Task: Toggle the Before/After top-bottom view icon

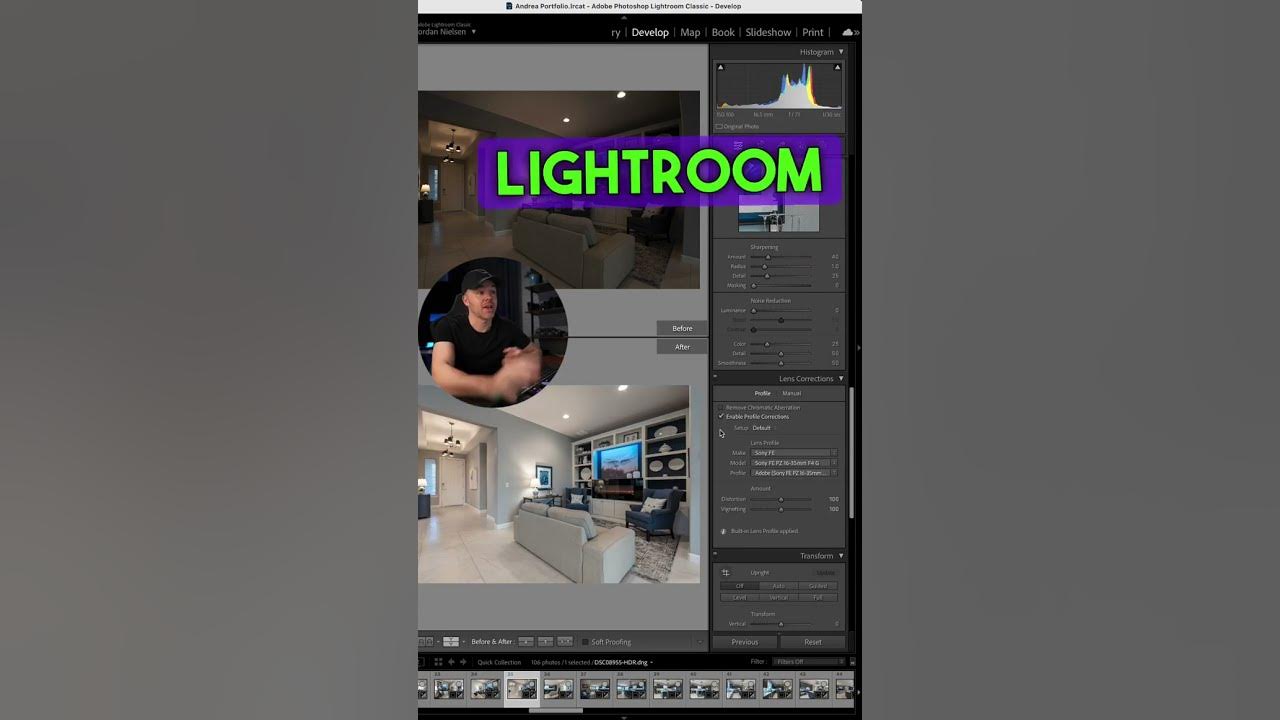Action: 451,641
